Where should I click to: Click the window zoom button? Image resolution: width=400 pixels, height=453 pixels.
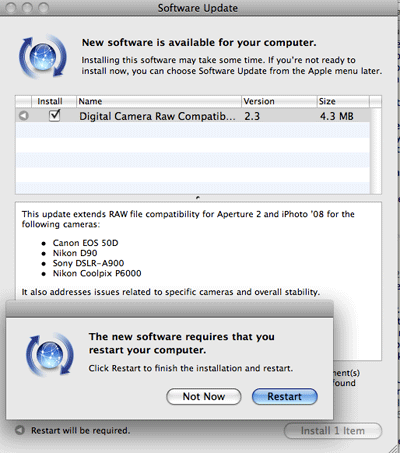[x=43, y=7]
